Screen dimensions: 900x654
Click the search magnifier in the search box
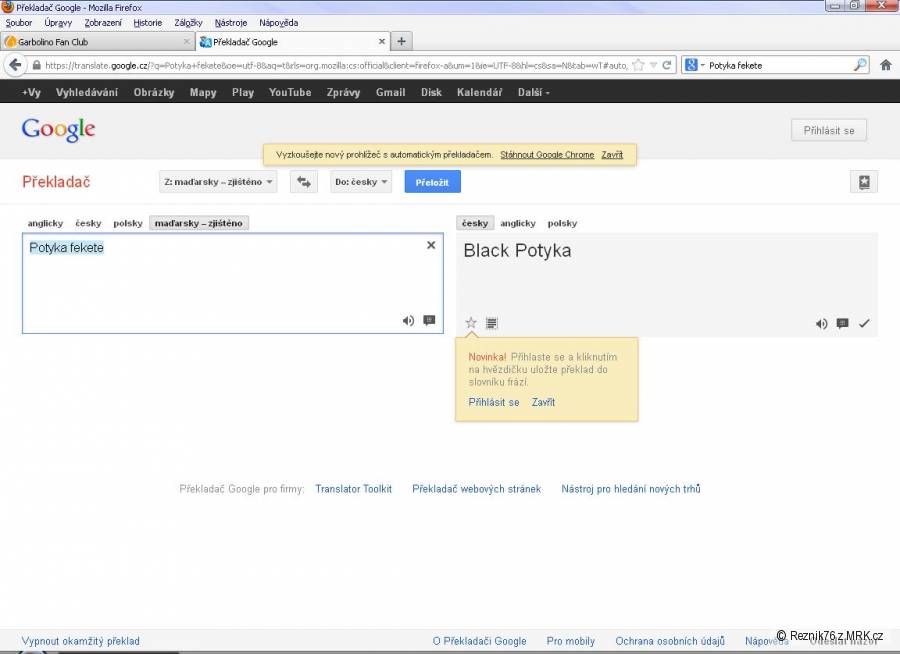(x=860, y=65)
